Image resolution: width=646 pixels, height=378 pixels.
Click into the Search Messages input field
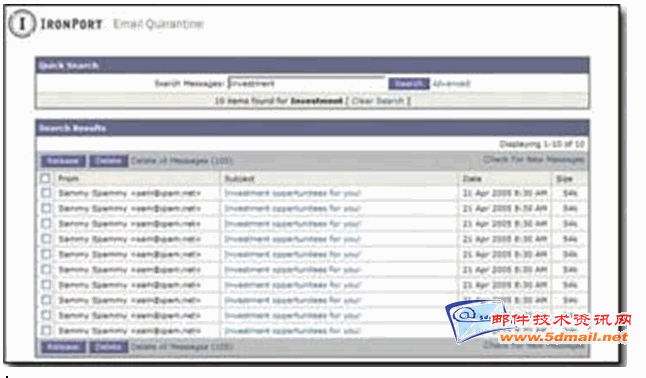click(x=307, y=84)
